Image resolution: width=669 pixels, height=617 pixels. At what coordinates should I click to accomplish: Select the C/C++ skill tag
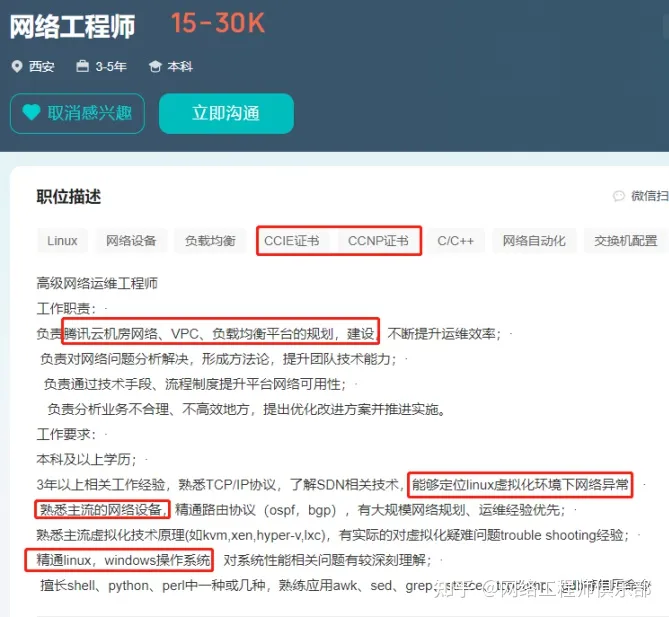point(456,241)
